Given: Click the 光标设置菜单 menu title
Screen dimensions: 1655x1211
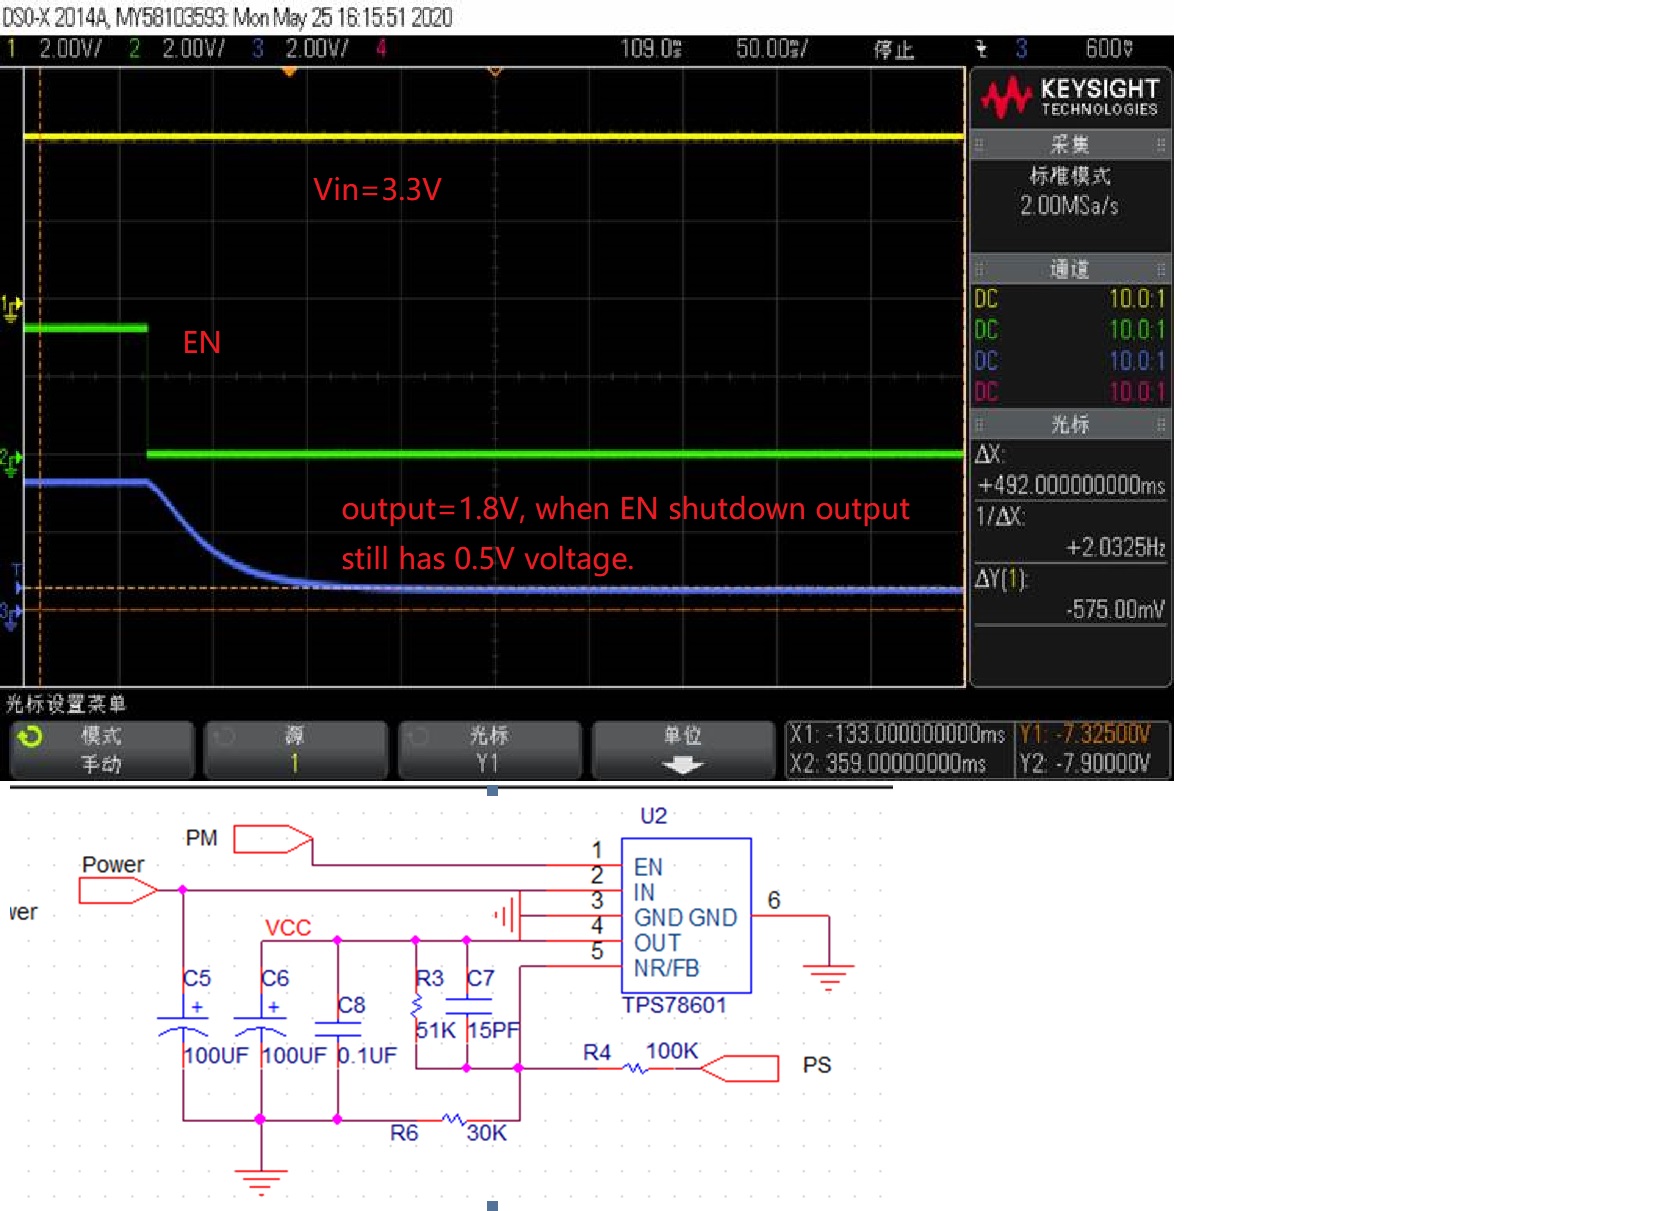Looking at the screenshot, I should pyautogui.click(x=66, y=703).
